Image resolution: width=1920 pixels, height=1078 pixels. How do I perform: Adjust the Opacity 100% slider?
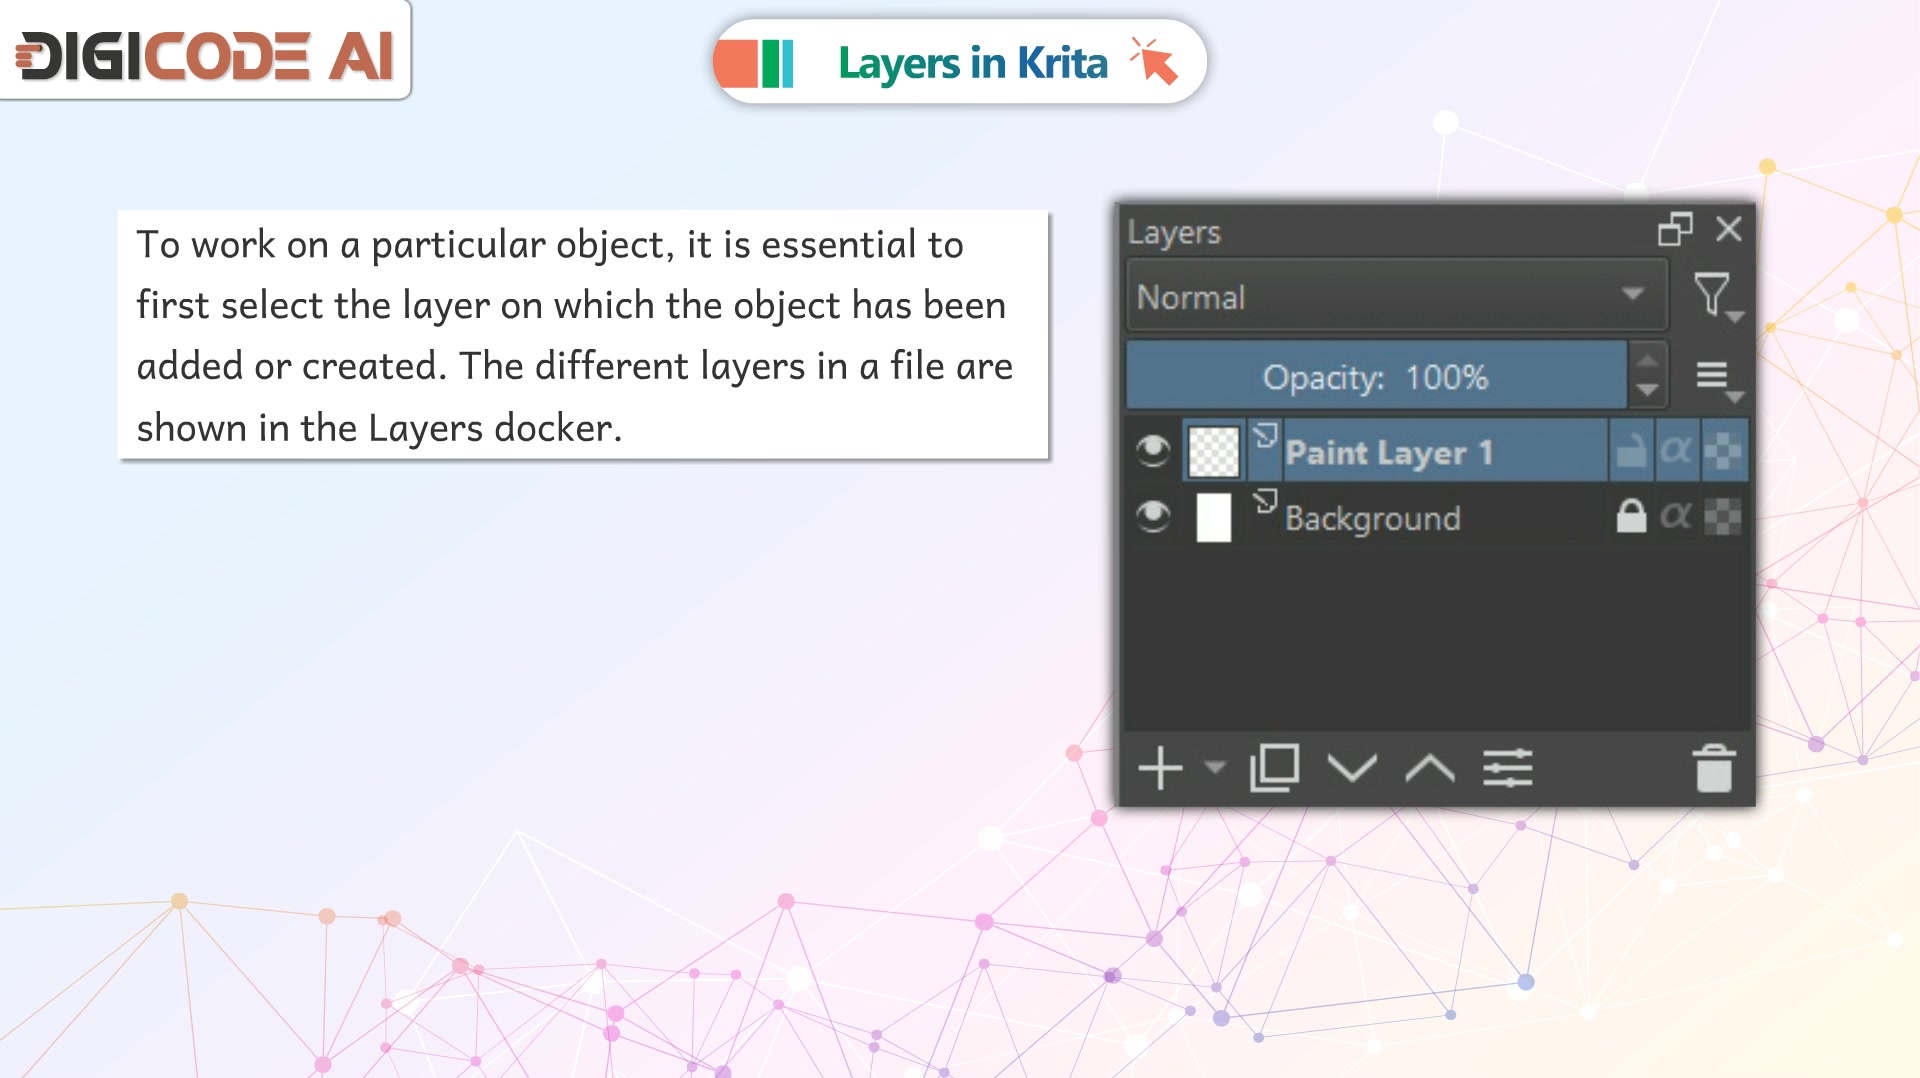tap(1376, 377)
